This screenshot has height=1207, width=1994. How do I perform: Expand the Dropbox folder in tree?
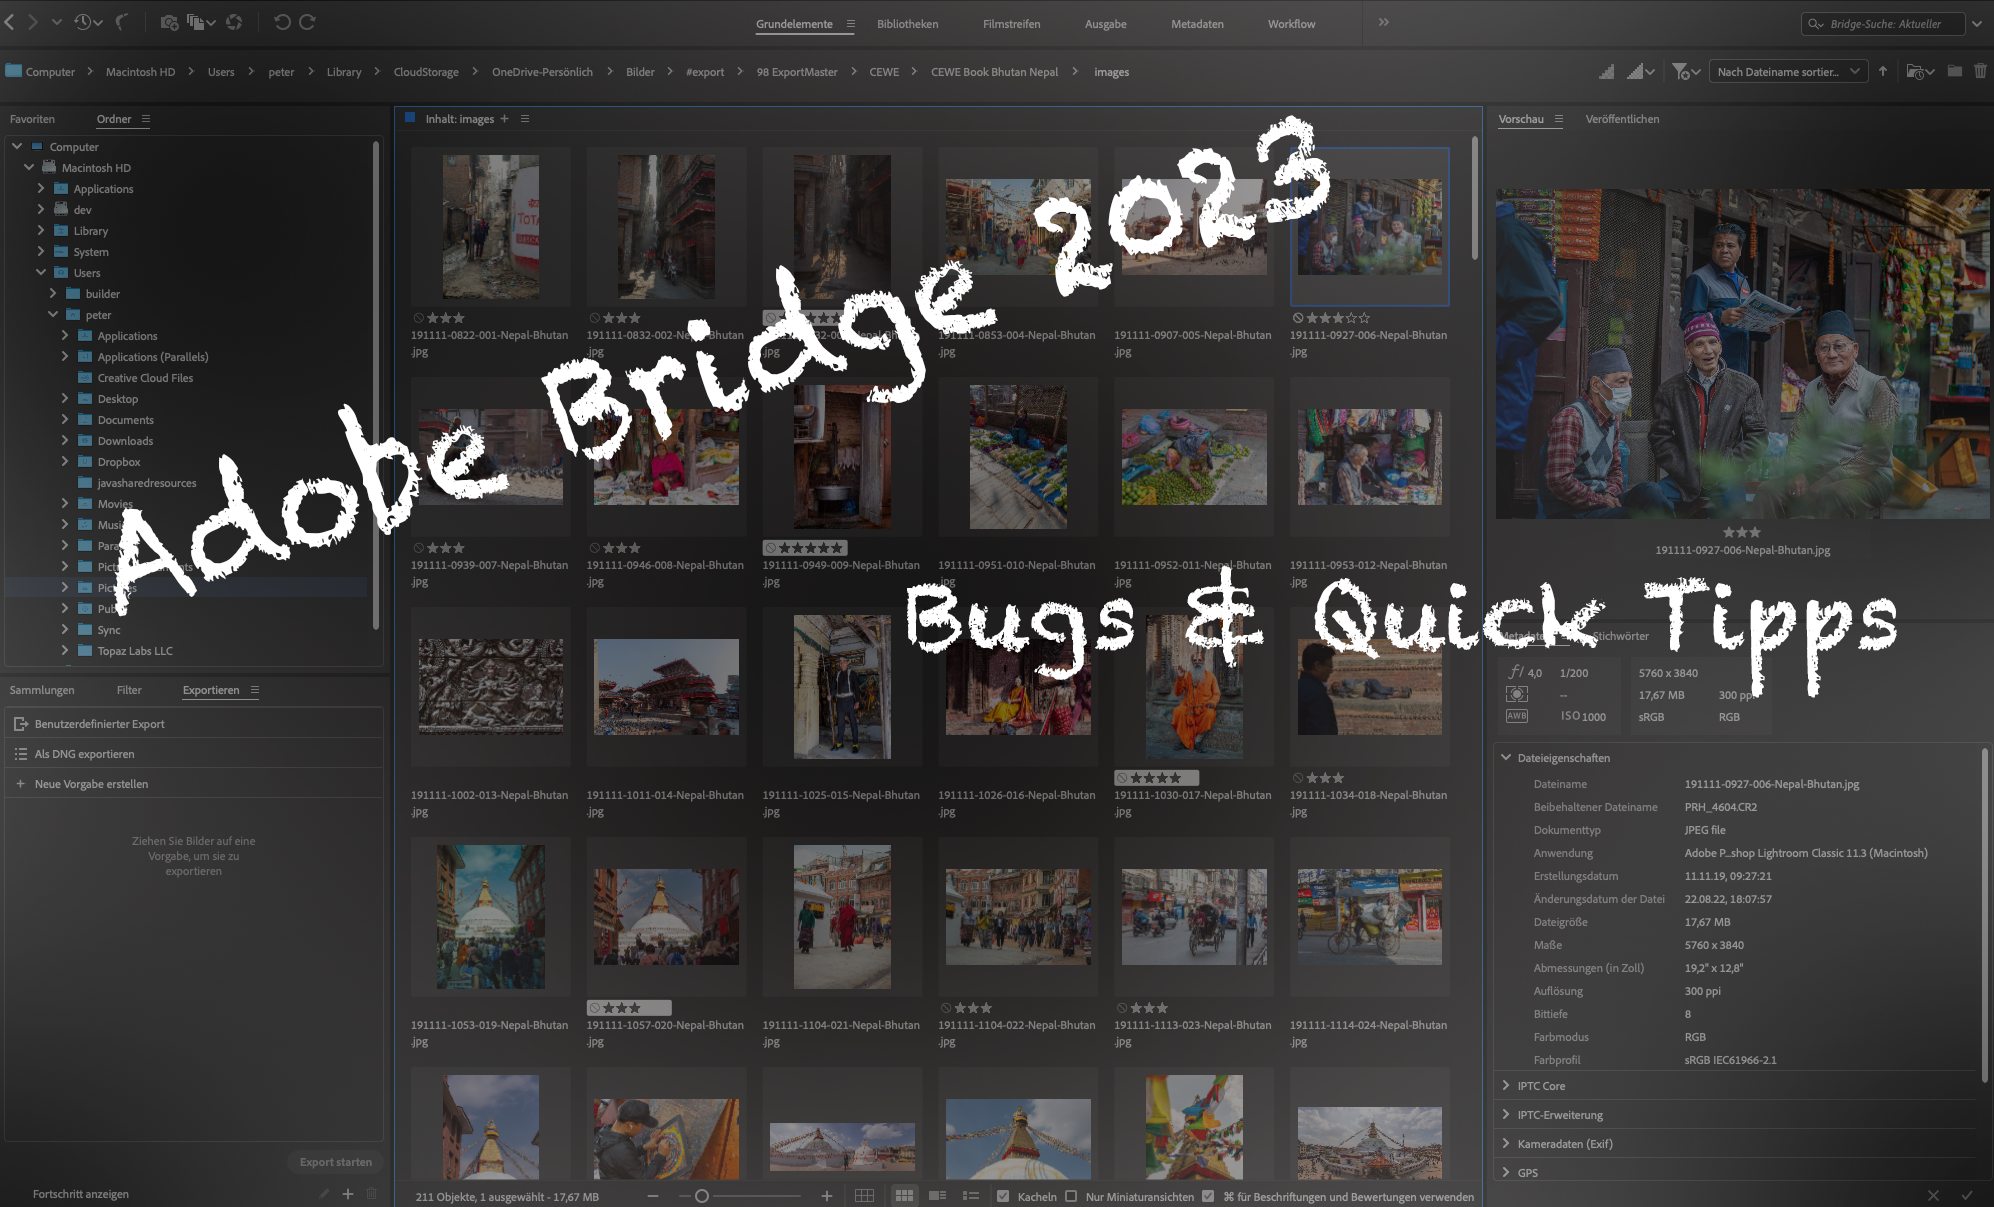tap(65, 461)
